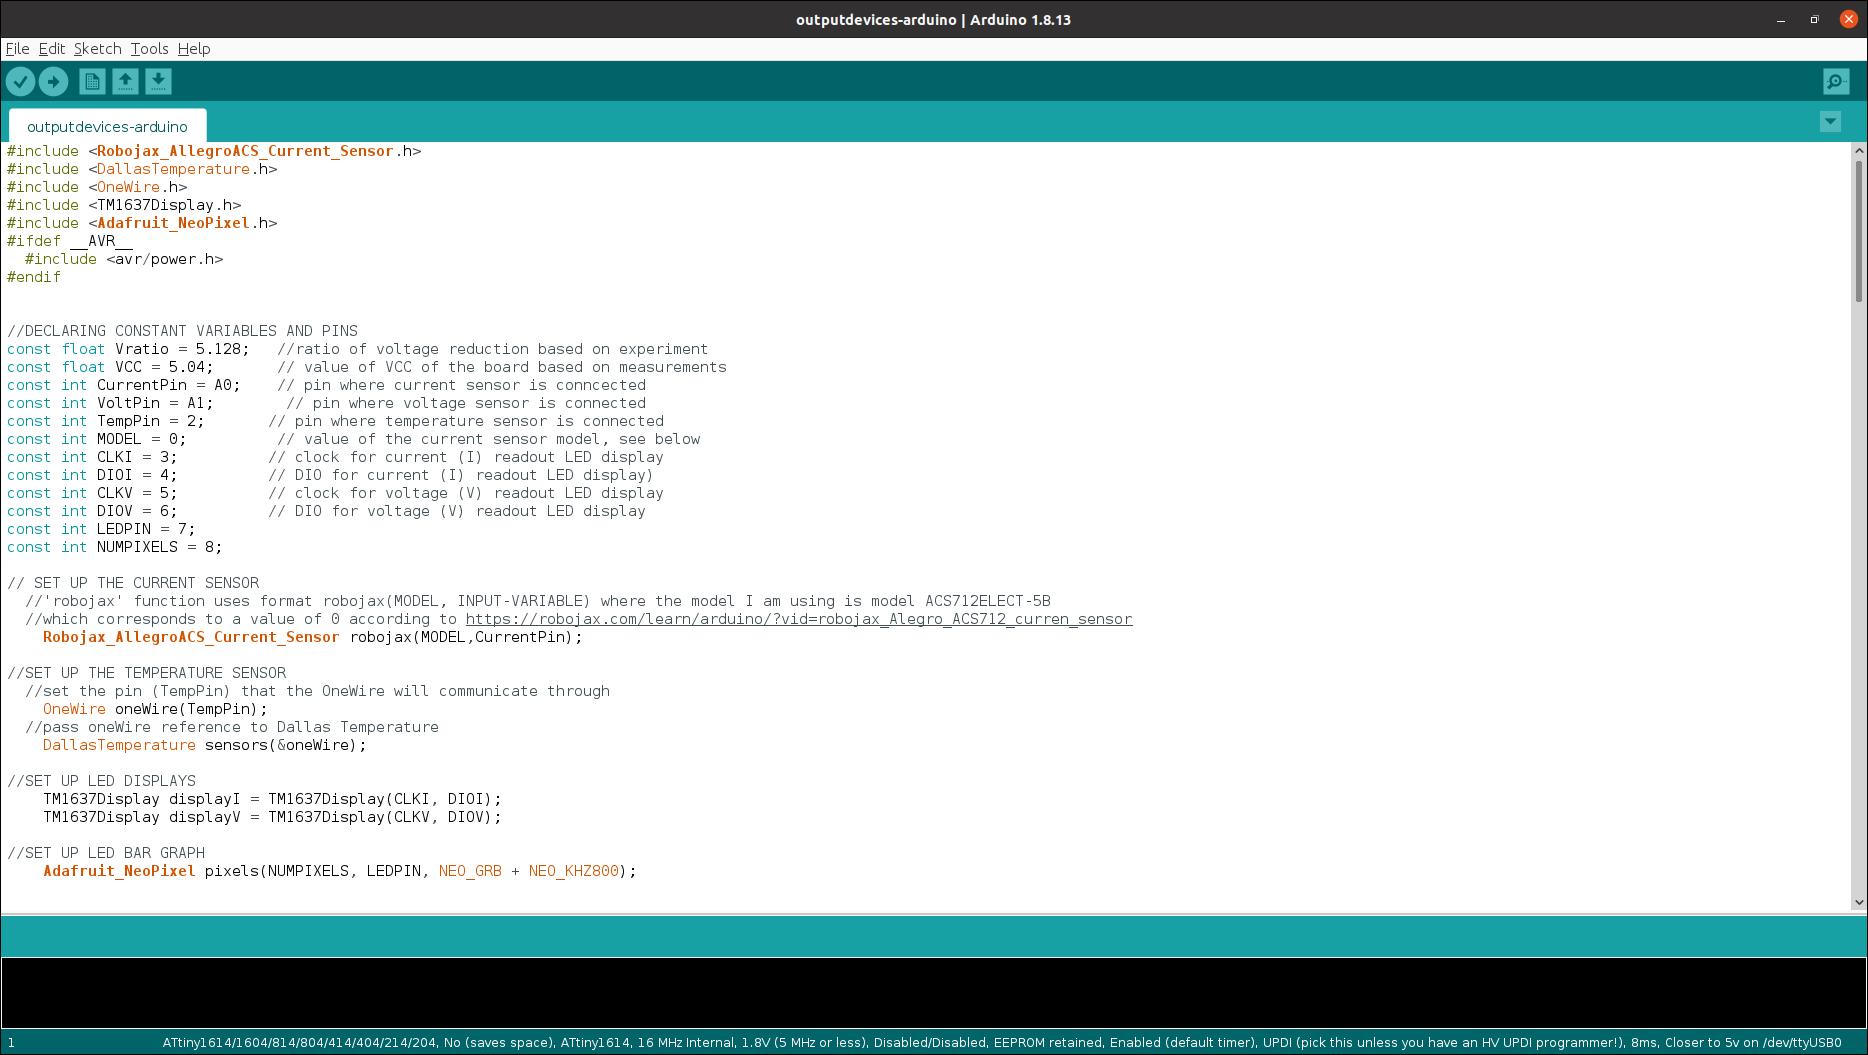Click the displayI TM1637Display line
Viewport: 1868px width, 1055px height.
[x=272, y=799]
